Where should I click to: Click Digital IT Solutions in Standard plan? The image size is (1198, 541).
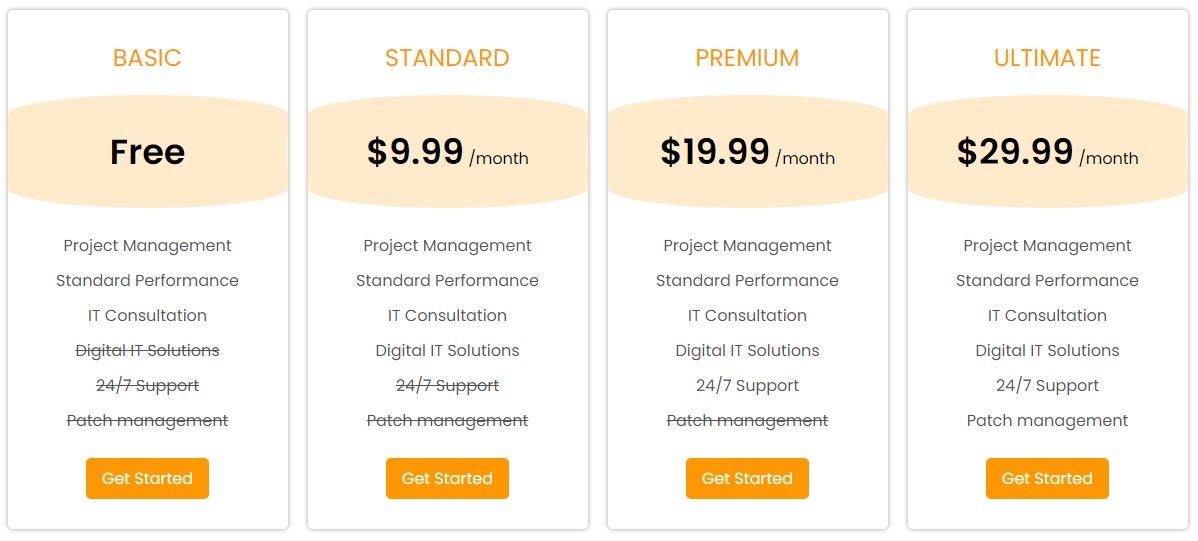[447, 351]
